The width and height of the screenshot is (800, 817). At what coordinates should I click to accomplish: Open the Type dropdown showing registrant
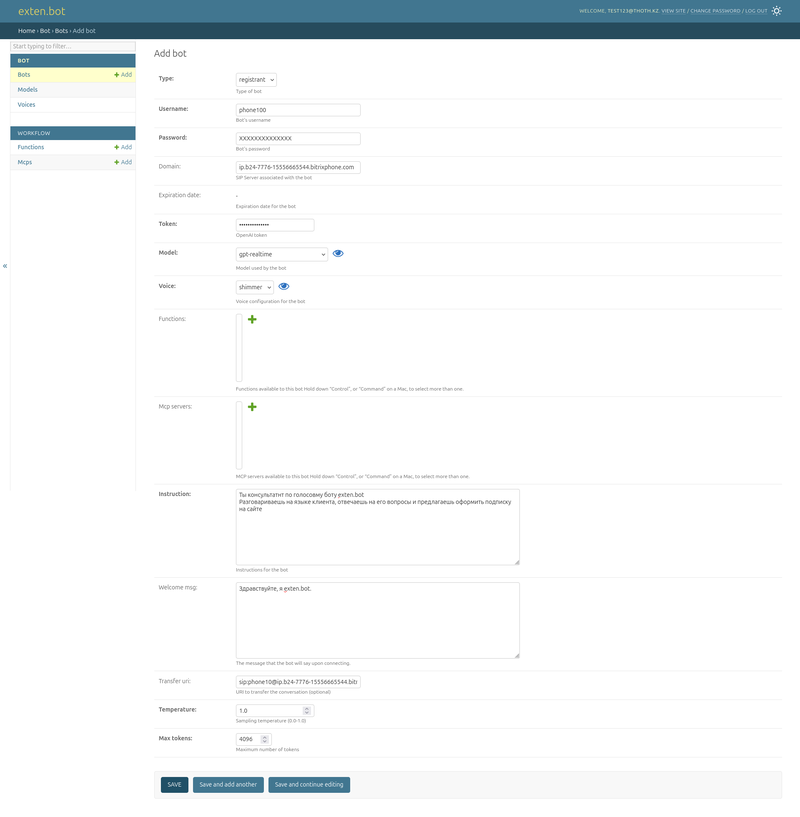(258, 80)
